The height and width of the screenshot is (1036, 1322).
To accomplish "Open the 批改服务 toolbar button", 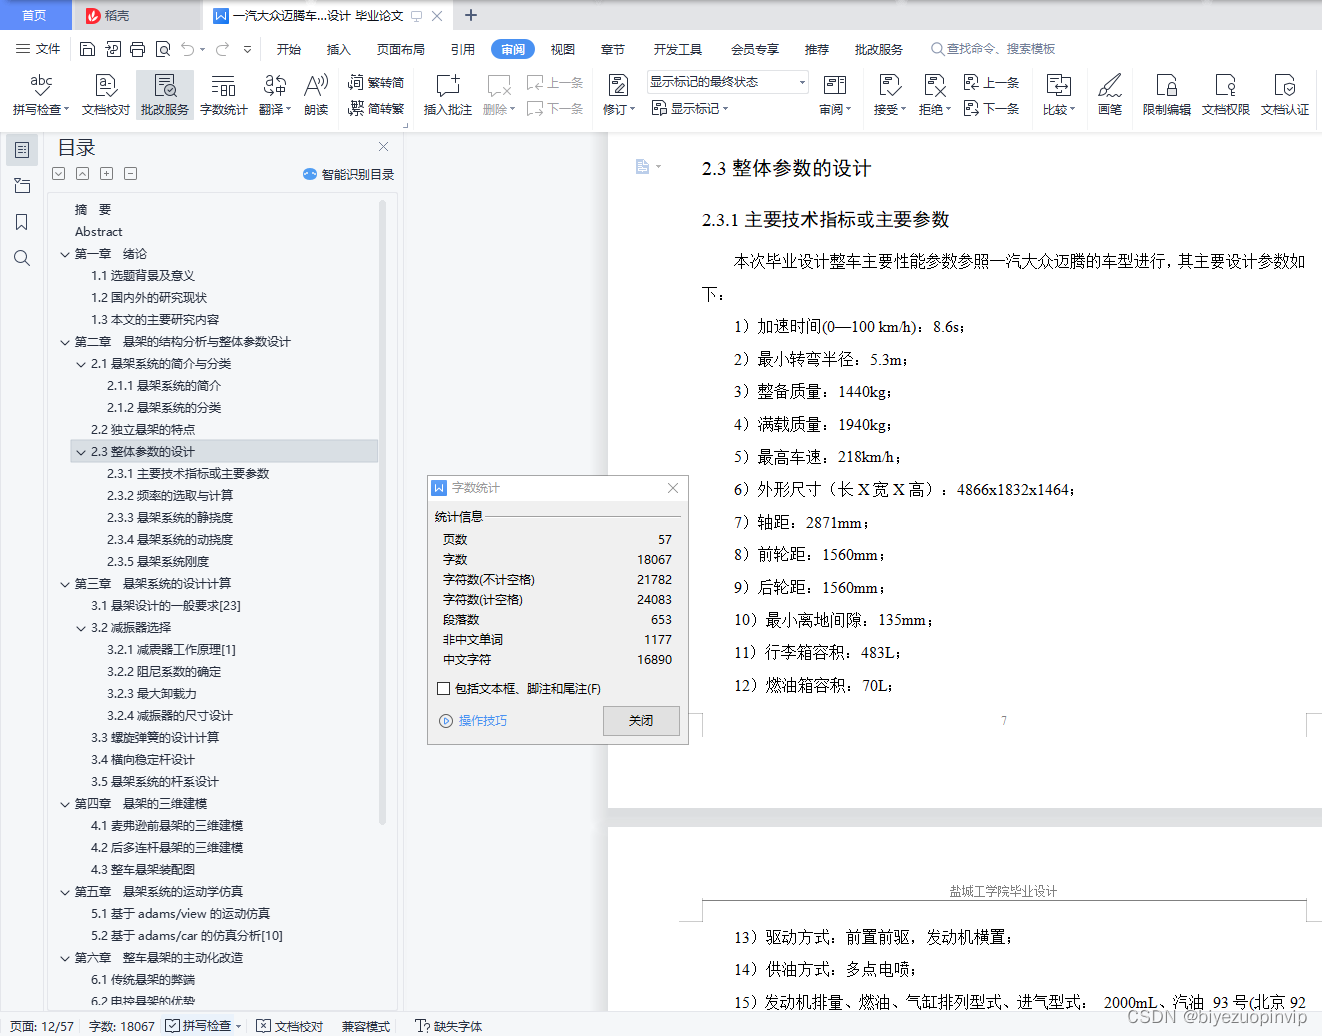I will 165,95.
